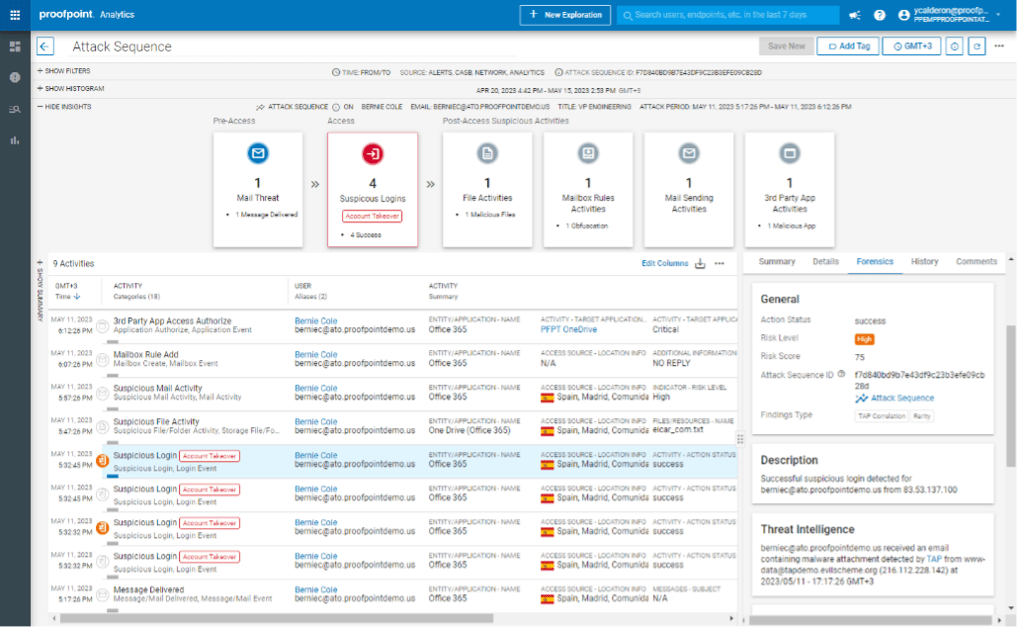Go back with the arrow button
Screen dimensions: 1020x629
click(x=45, y=46)
